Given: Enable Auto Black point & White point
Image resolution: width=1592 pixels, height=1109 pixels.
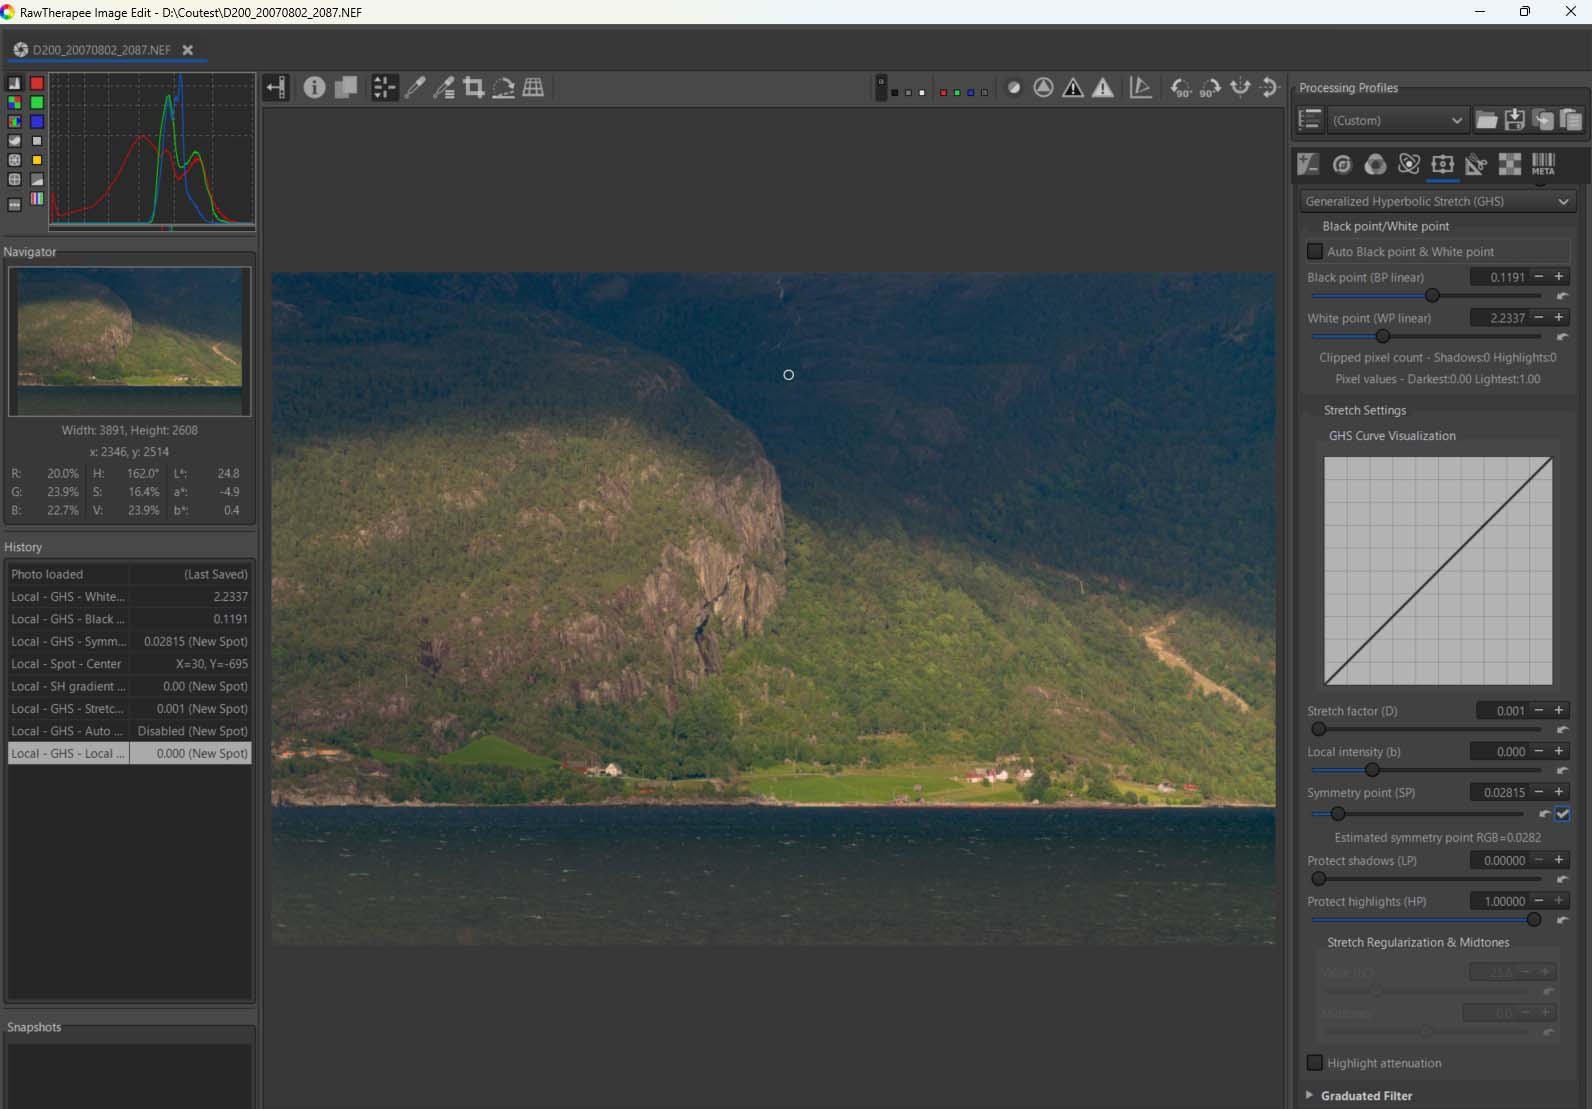Looking at the screenshot, I should pos(1315,252).
